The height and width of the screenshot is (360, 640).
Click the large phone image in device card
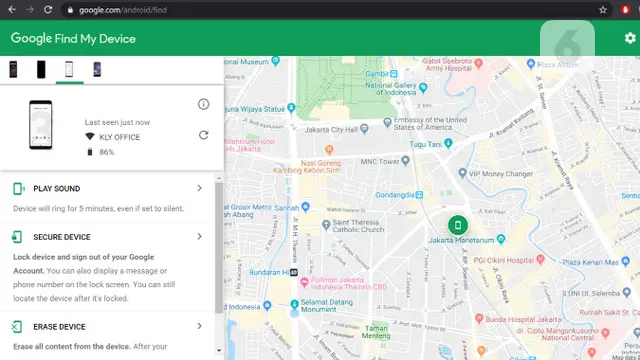click(x=41, y=124)
